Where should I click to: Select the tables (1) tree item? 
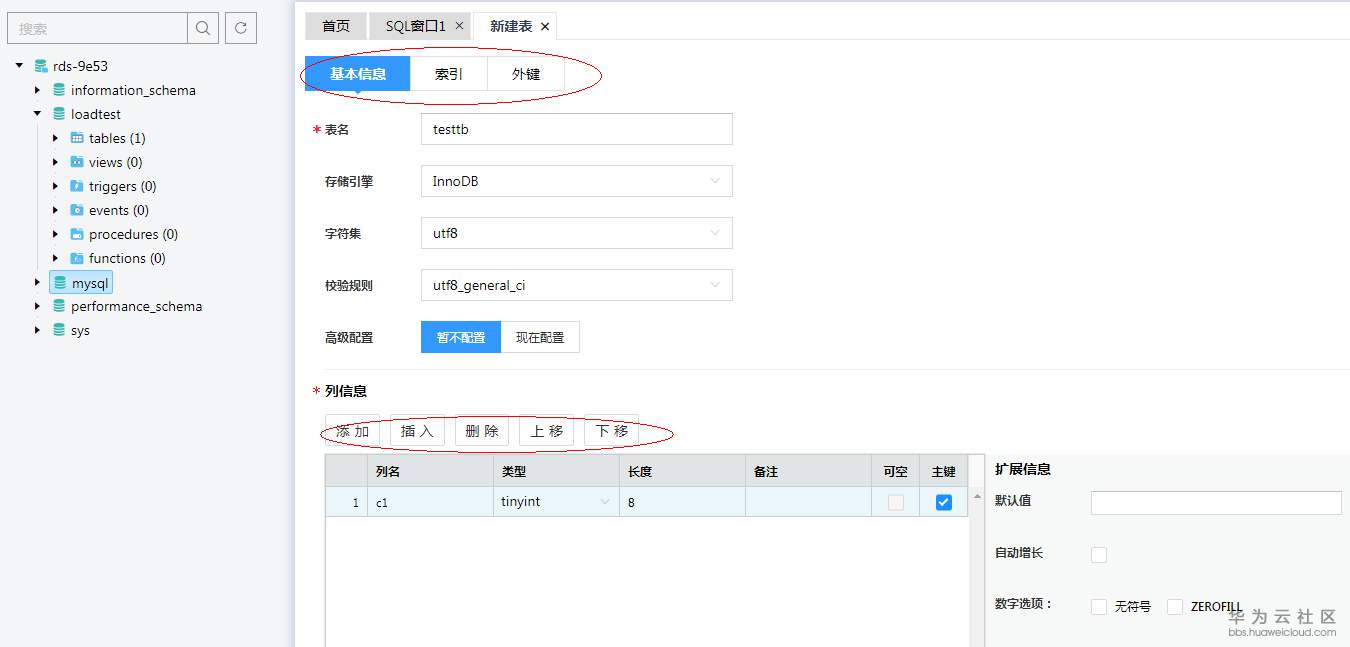pos(117,138)
